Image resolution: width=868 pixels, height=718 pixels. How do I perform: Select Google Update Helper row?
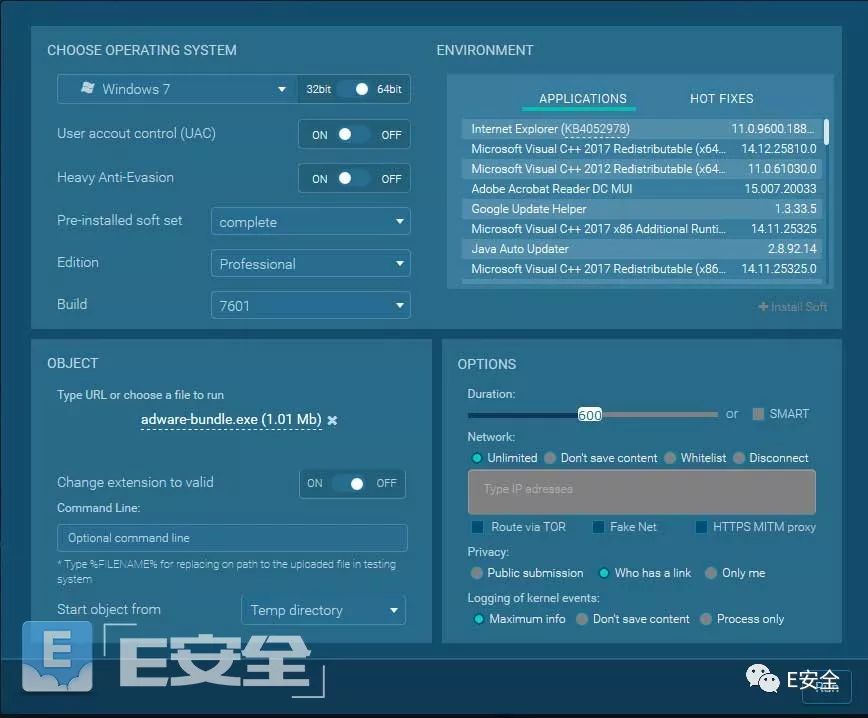tap(642, 209)
